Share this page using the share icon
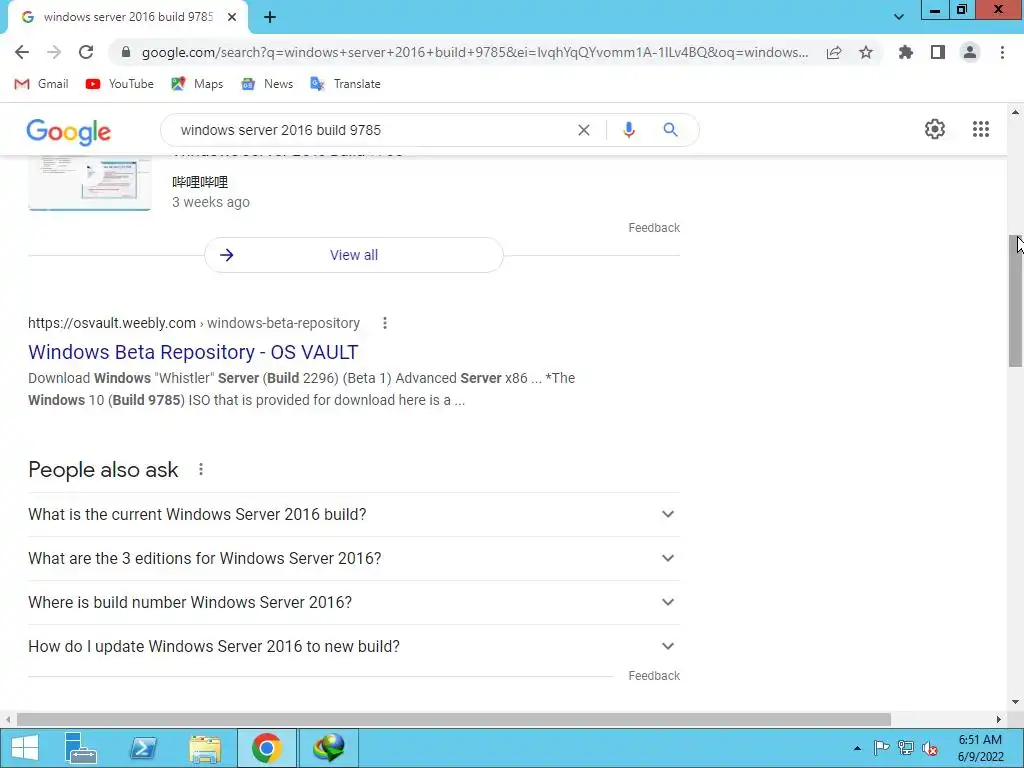Screen dimensions: 1024x768 pos(834,52)
